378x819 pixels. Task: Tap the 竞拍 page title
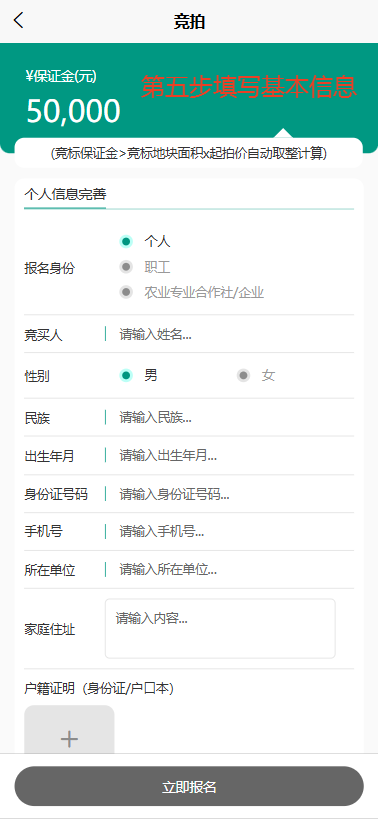(189, 21)
